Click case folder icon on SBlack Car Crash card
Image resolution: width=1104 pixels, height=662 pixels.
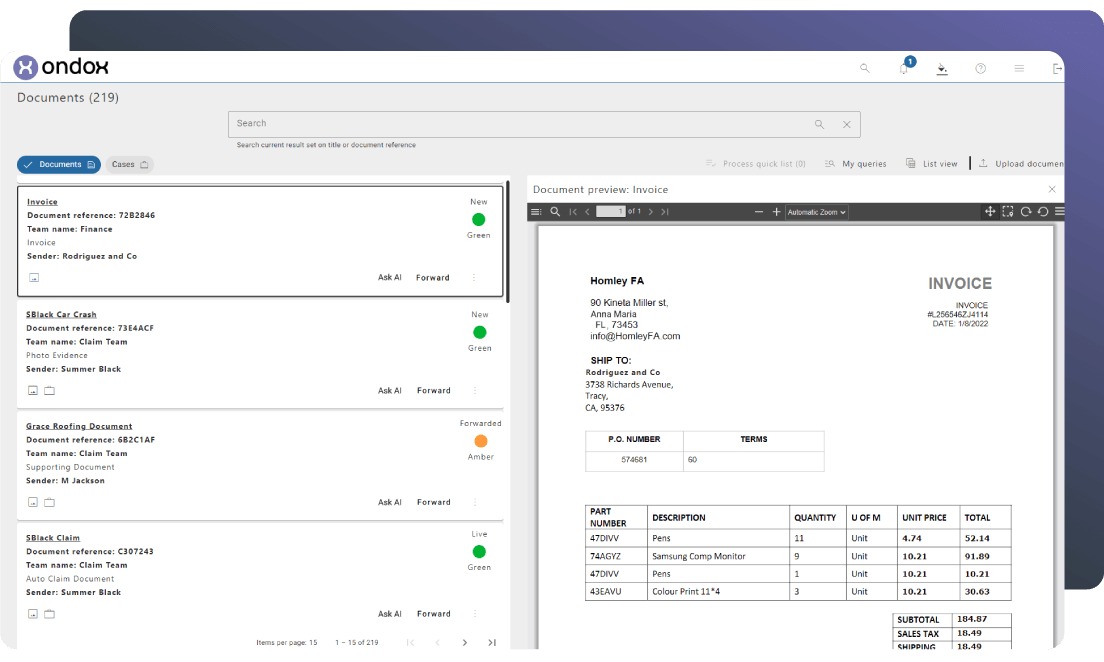coord(49,390)
